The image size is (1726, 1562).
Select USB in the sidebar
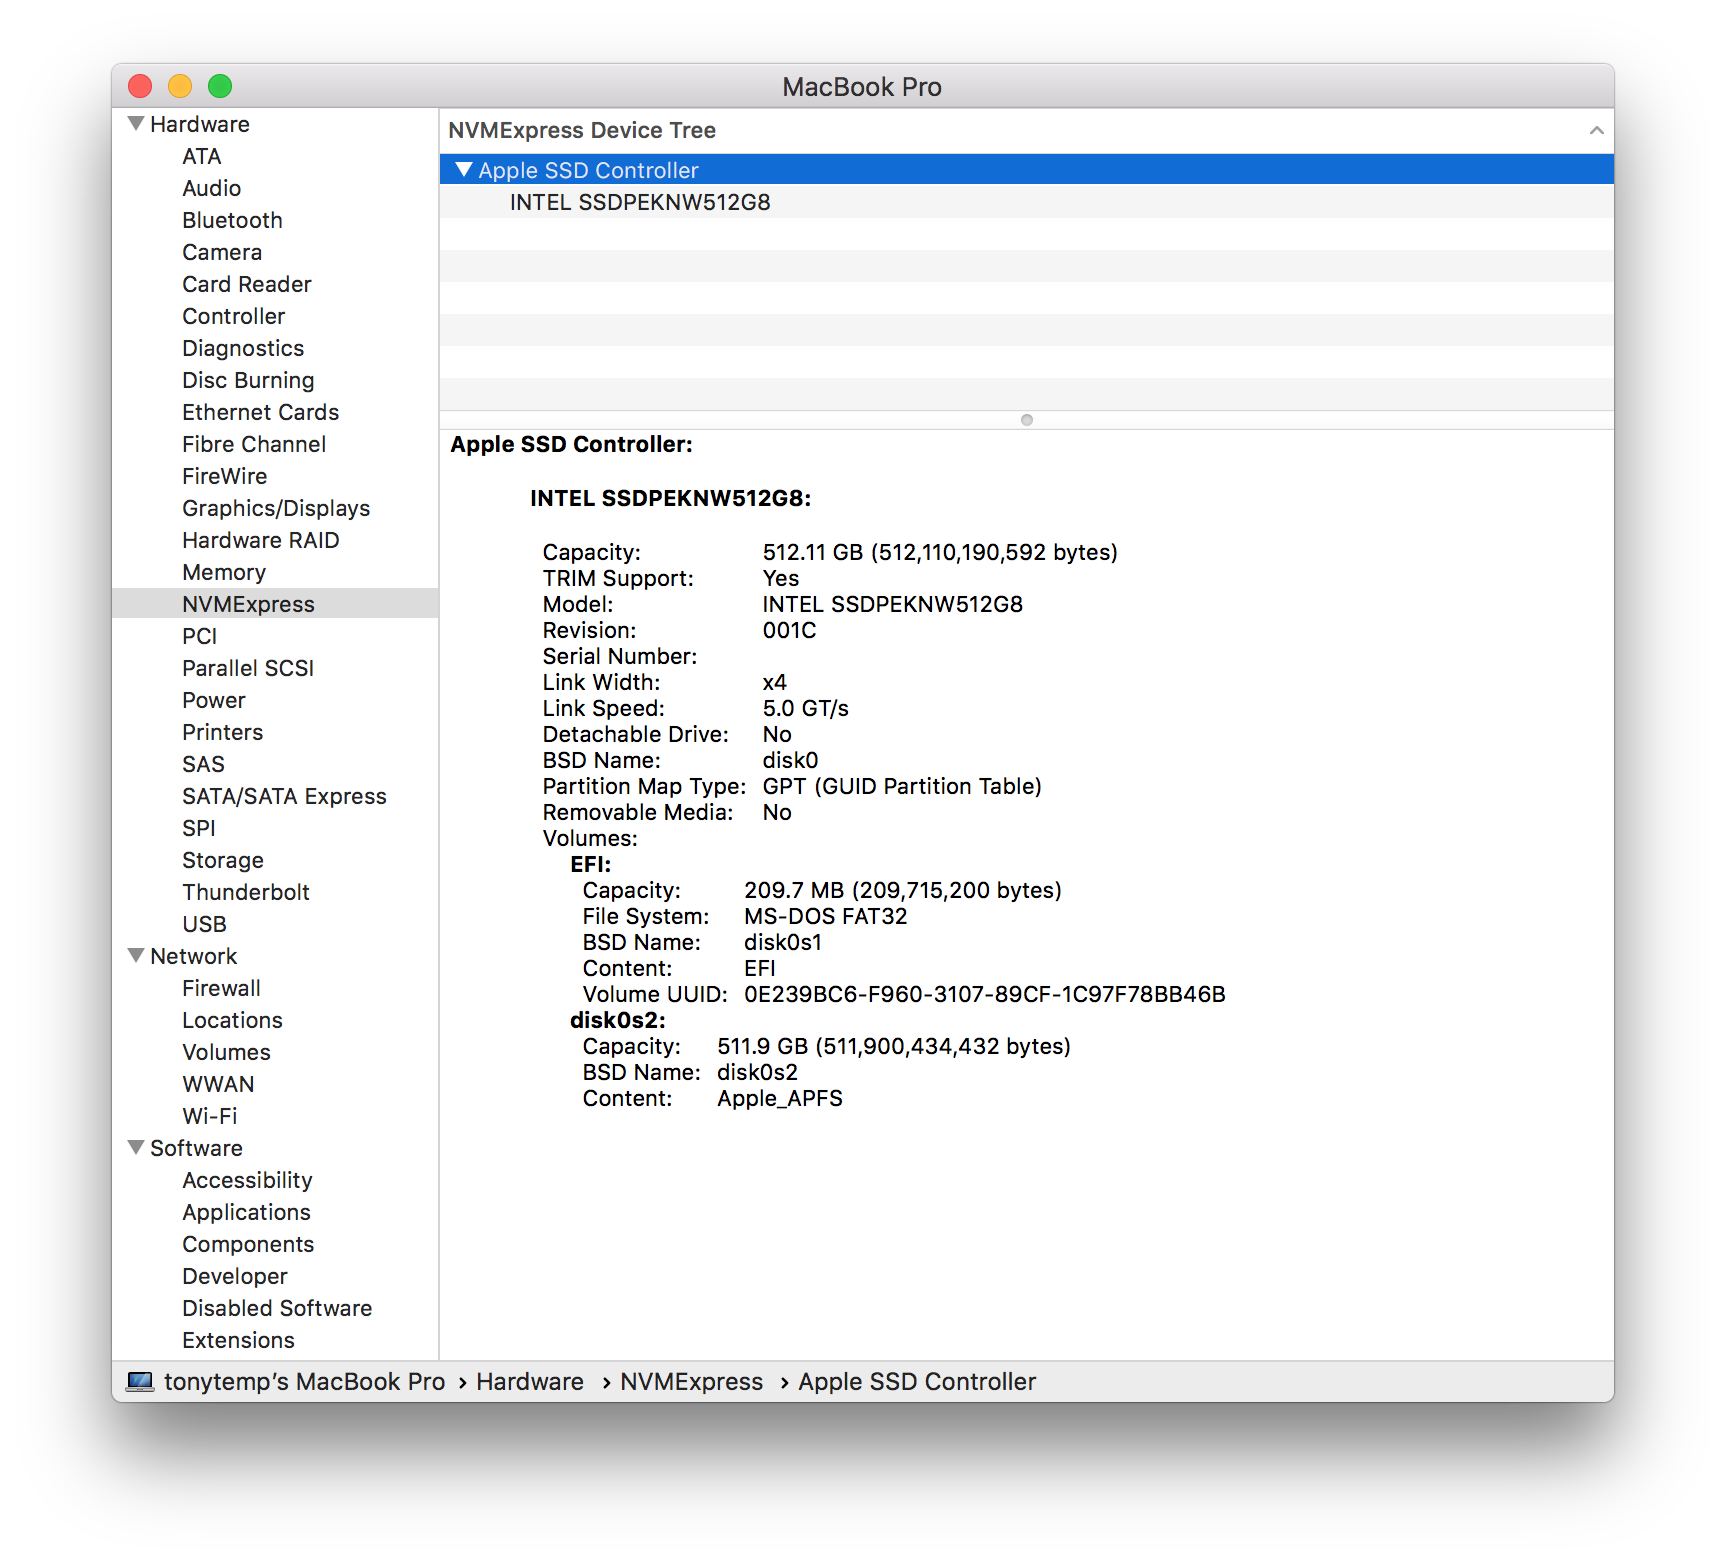point(204,924)
